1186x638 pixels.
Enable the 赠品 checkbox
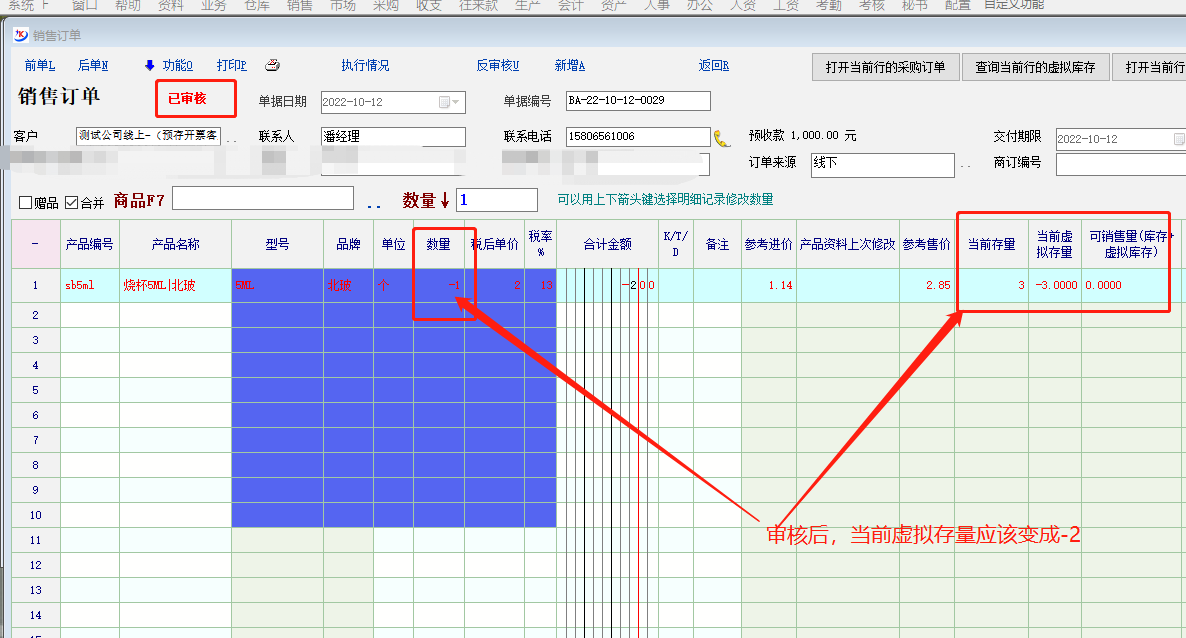[26, 203]
